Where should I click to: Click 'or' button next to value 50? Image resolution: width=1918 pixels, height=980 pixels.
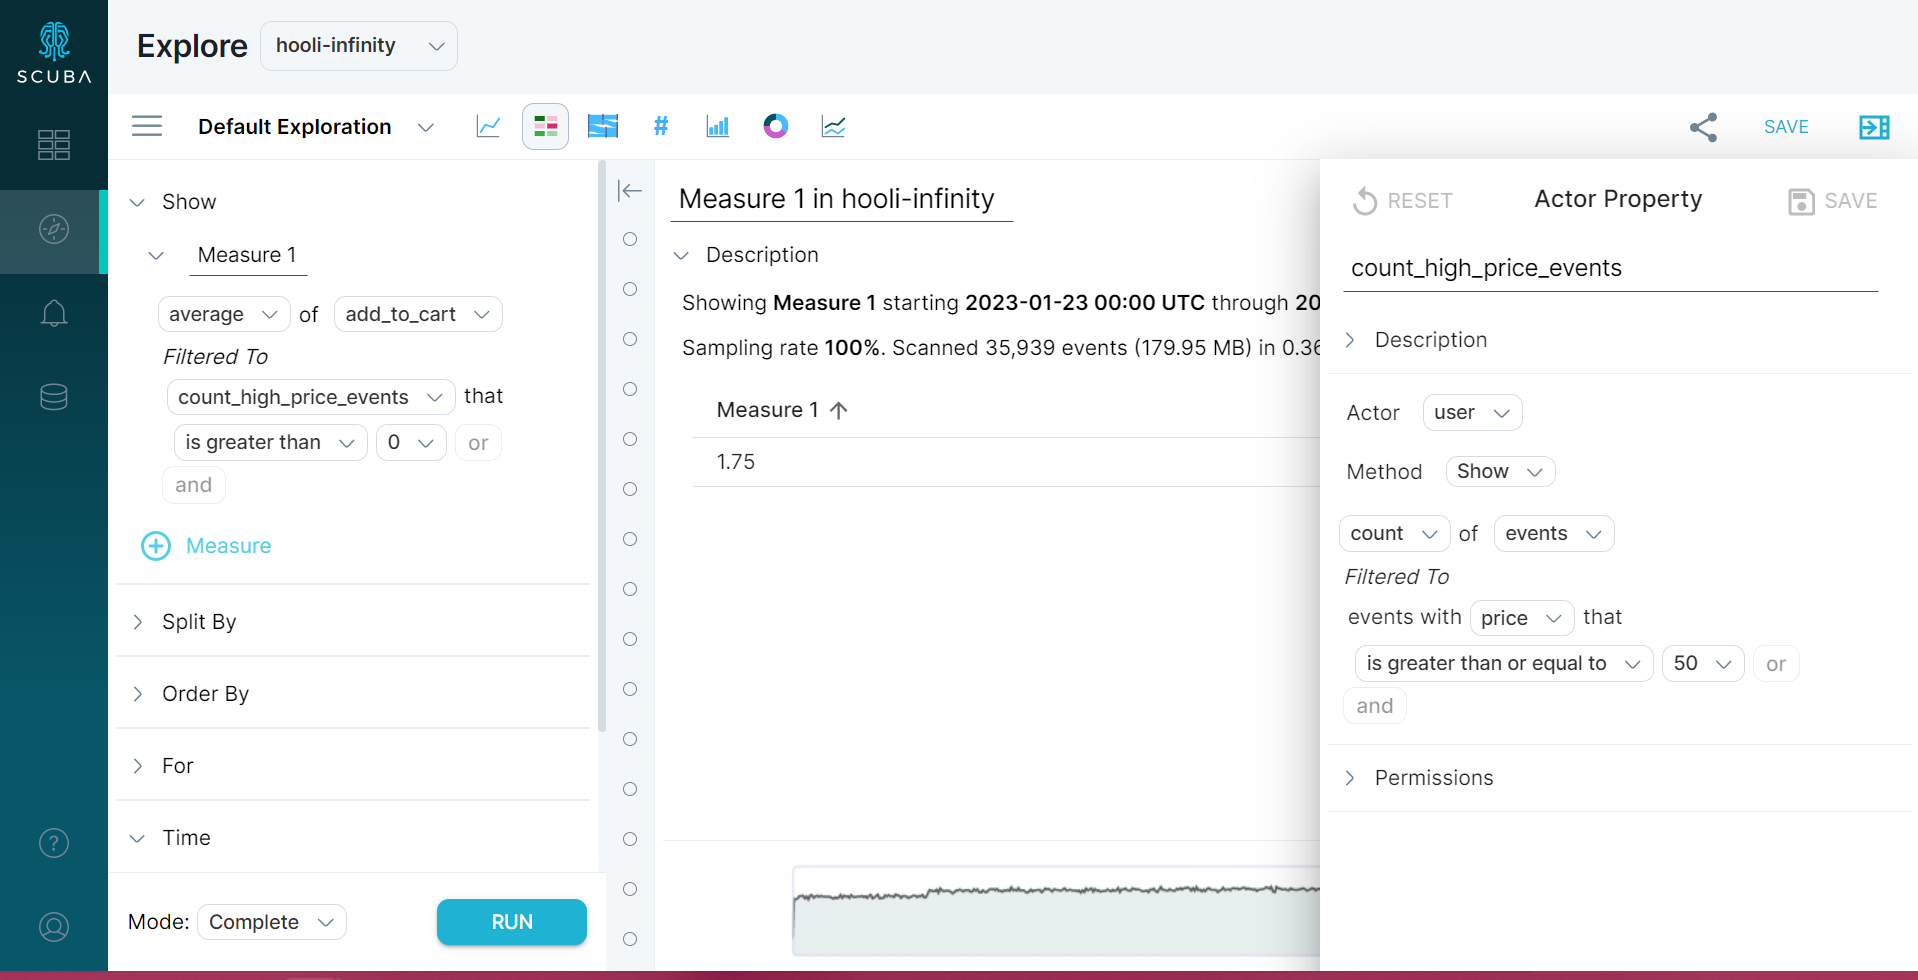pos(1776,664)
